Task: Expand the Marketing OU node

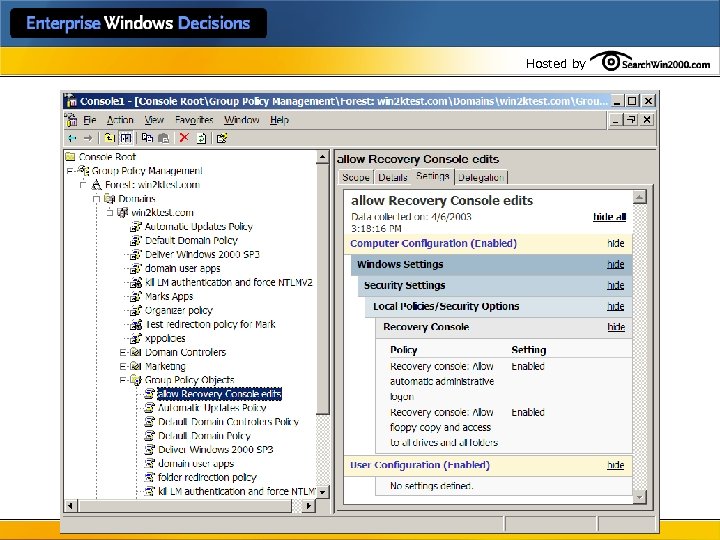Action: (123, 366)
